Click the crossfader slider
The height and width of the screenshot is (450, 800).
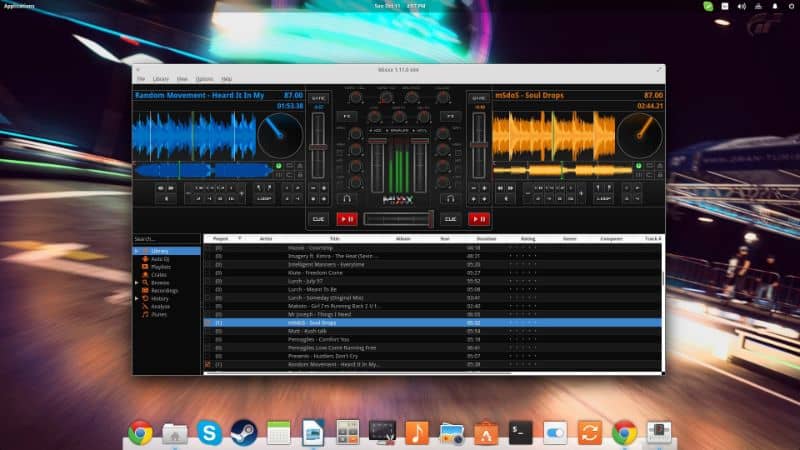pos(399,218)
